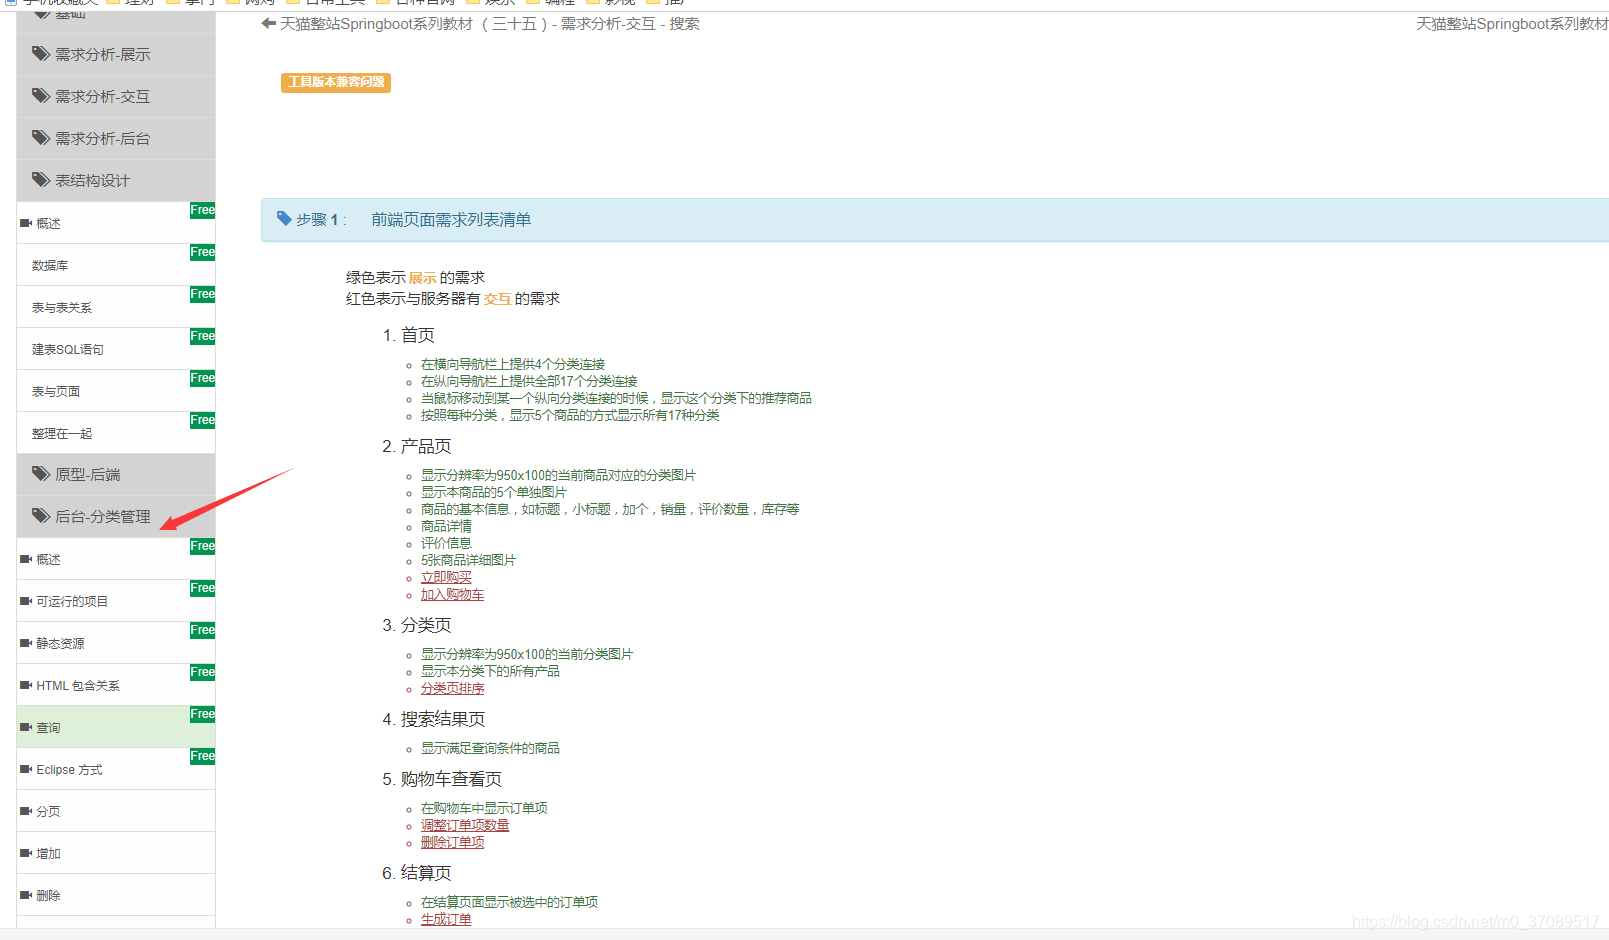Viewport: 1609px width, 940px height.
Task: Click 前端页面需求列表清单 step title
Action: click(x=451, y=219)
